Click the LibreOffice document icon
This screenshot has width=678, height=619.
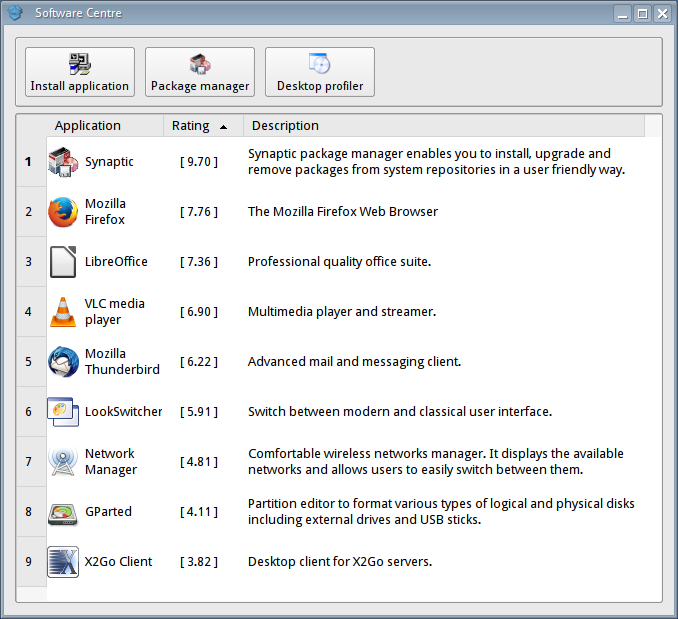point(63,262)
